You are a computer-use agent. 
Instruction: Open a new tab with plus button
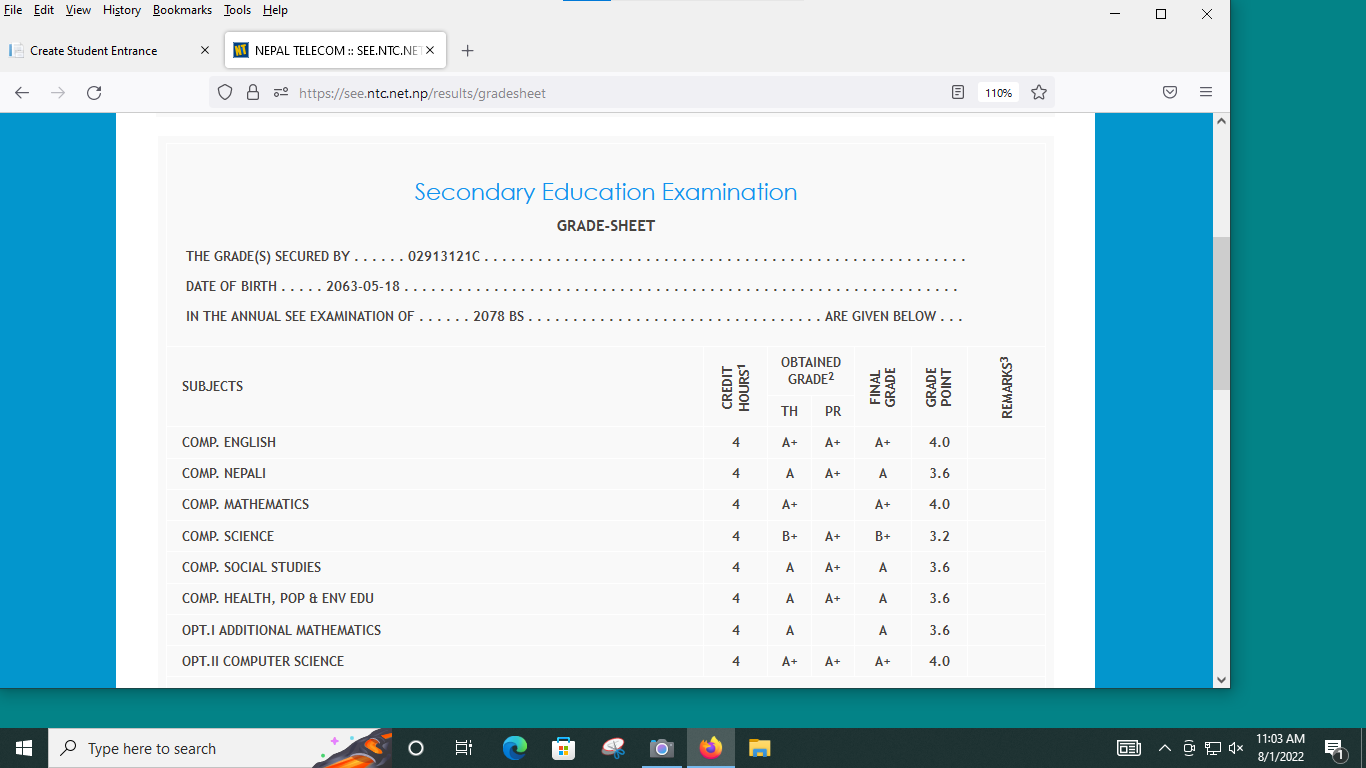tap(467, 50)
